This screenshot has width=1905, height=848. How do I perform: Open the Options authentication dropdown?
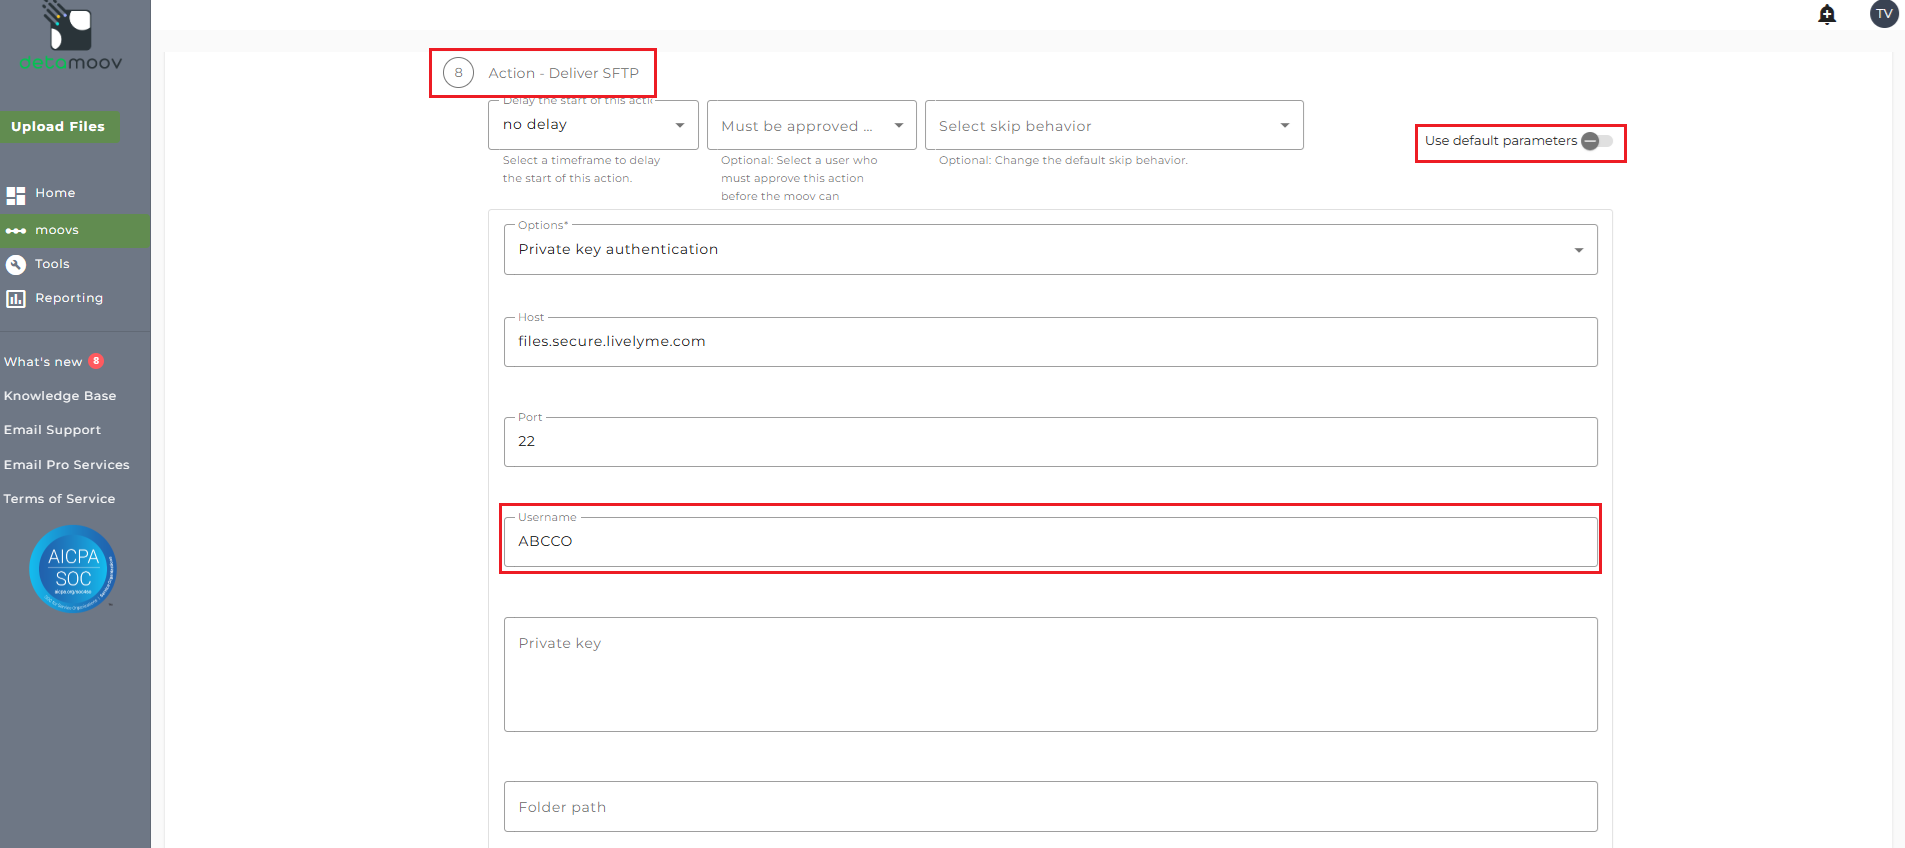click(x=1050, y=250)
